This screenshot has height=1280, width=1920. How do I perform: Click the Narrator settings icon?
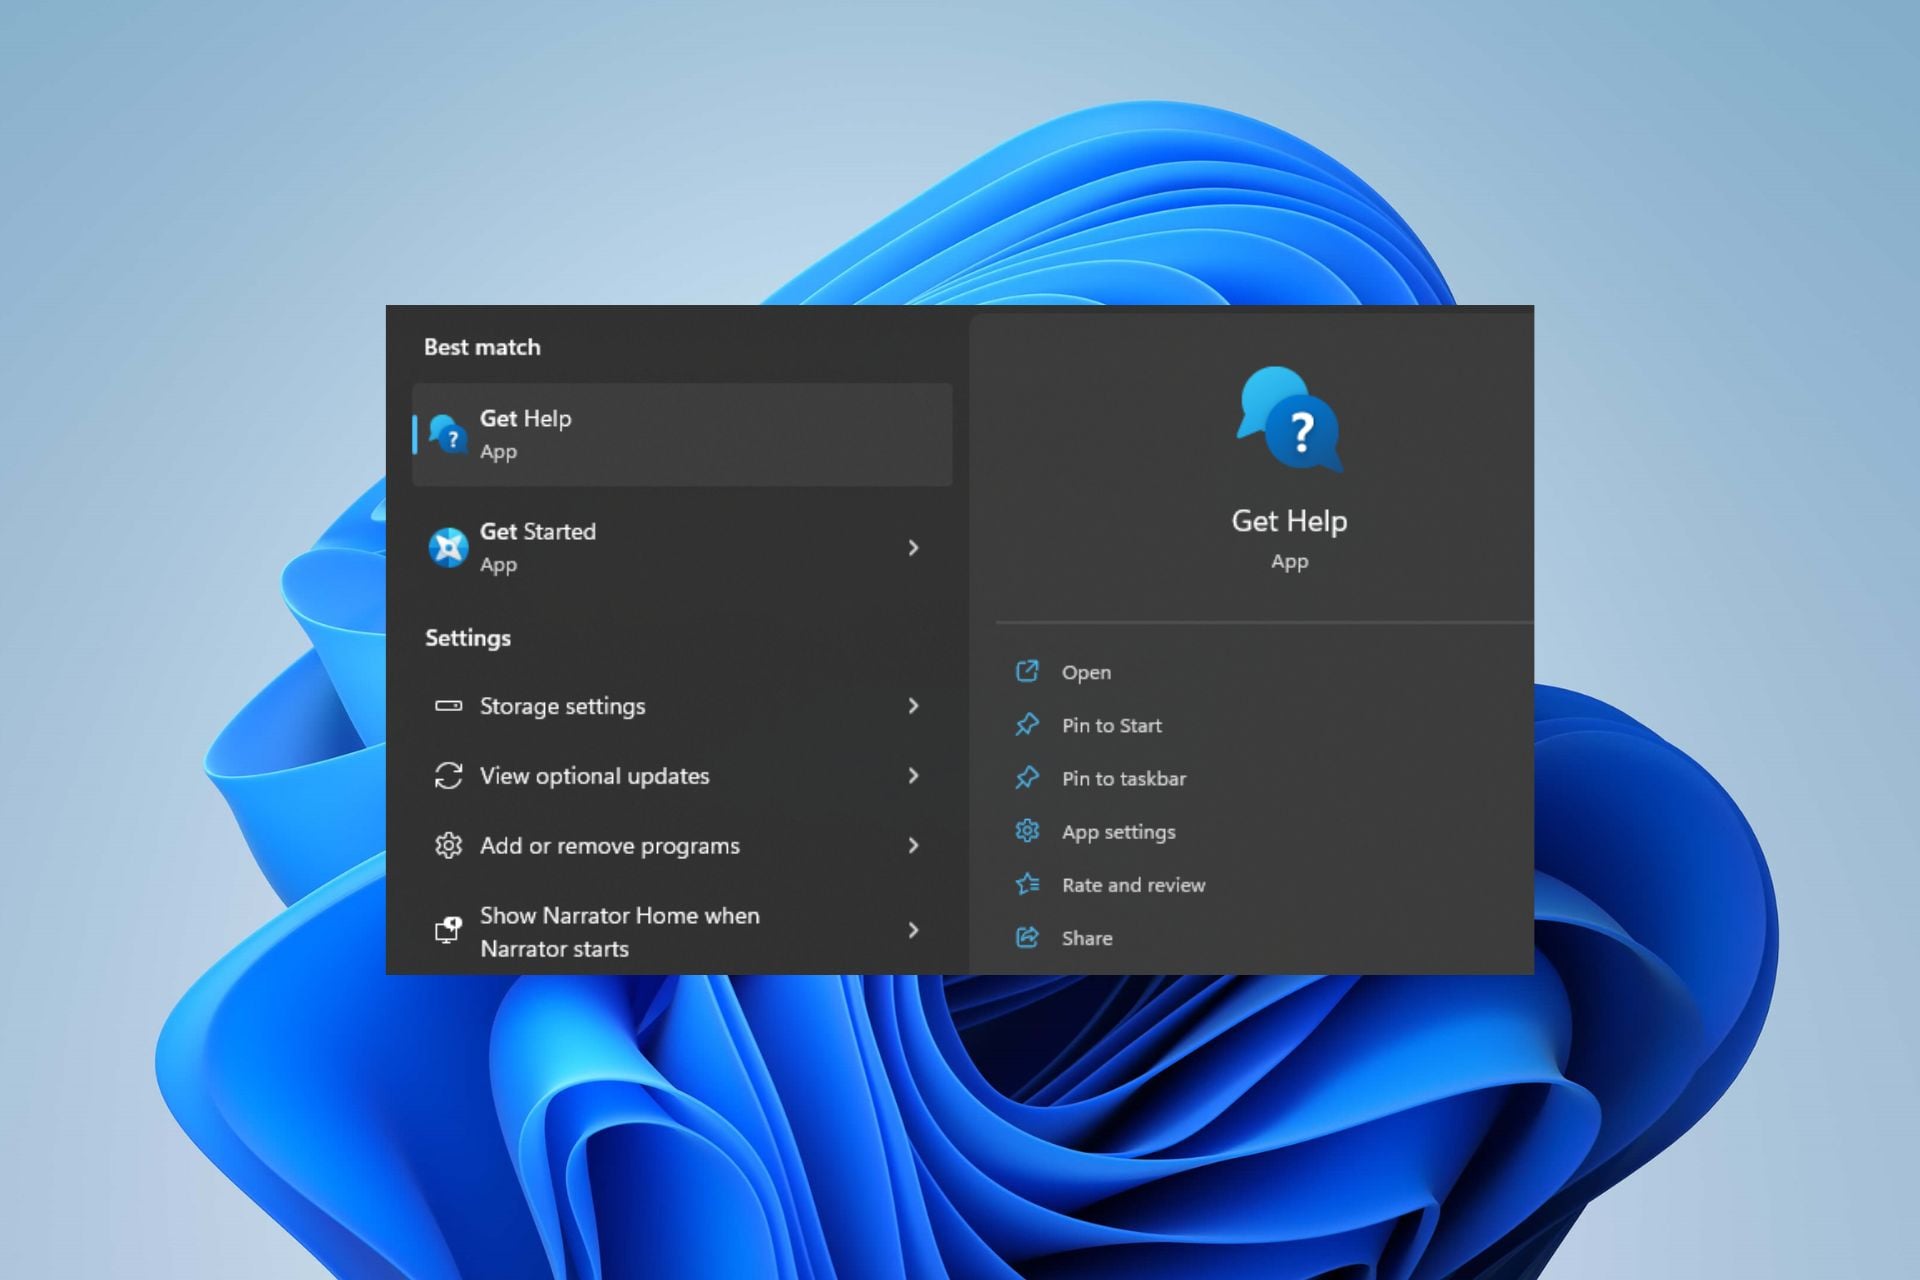coord(449,931)
